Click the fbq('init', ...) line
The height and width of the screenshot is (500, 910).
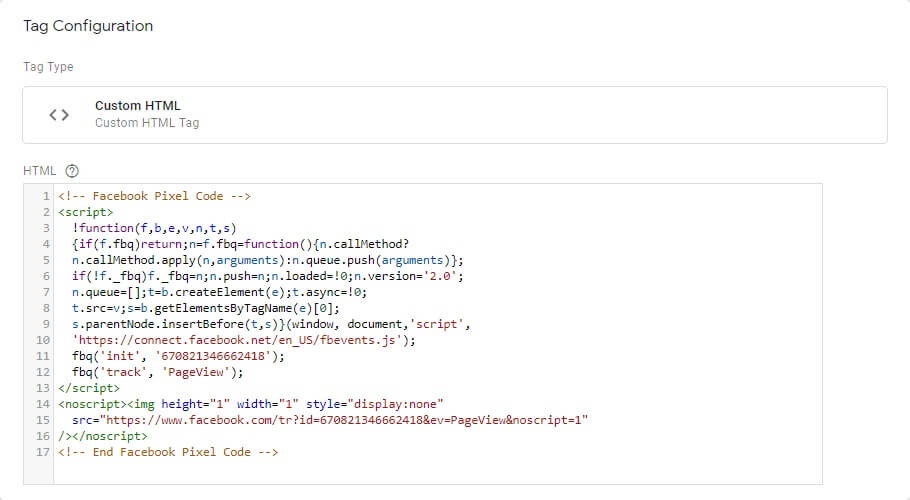tap(179, 356)
